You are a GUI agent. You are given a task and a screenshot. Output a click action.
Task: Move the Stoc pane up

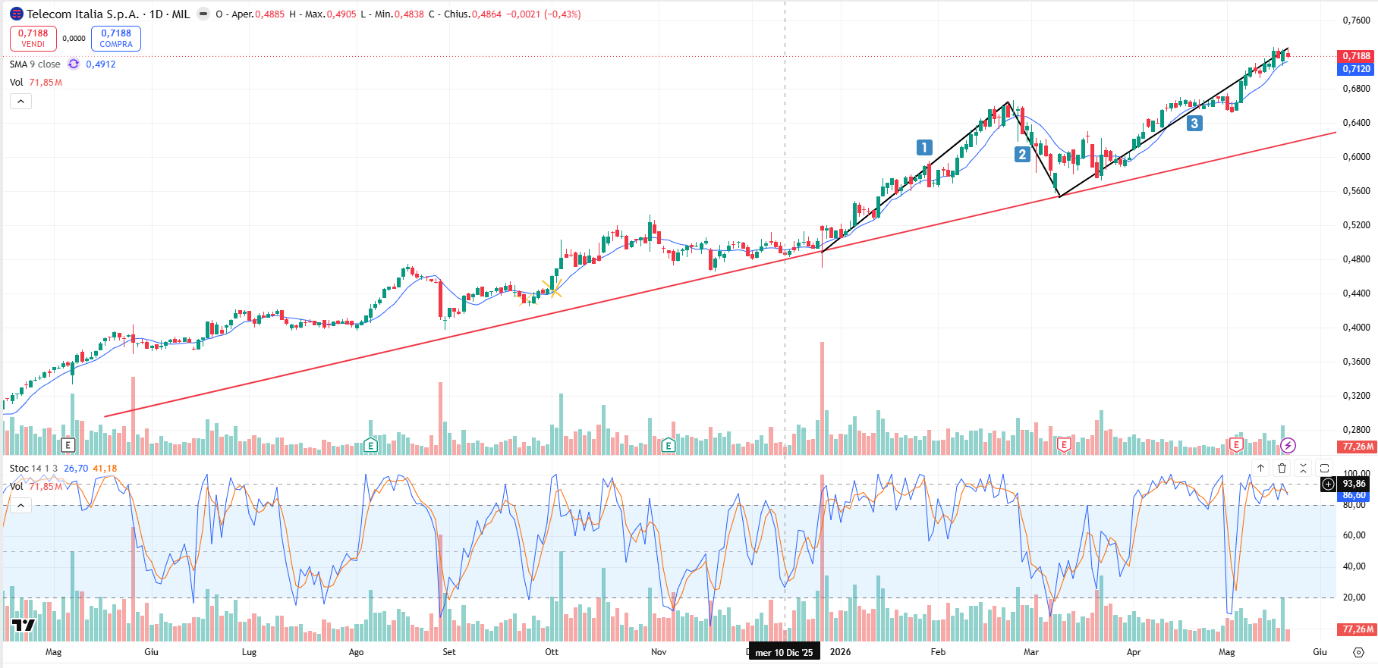[x=1260, y=468]
